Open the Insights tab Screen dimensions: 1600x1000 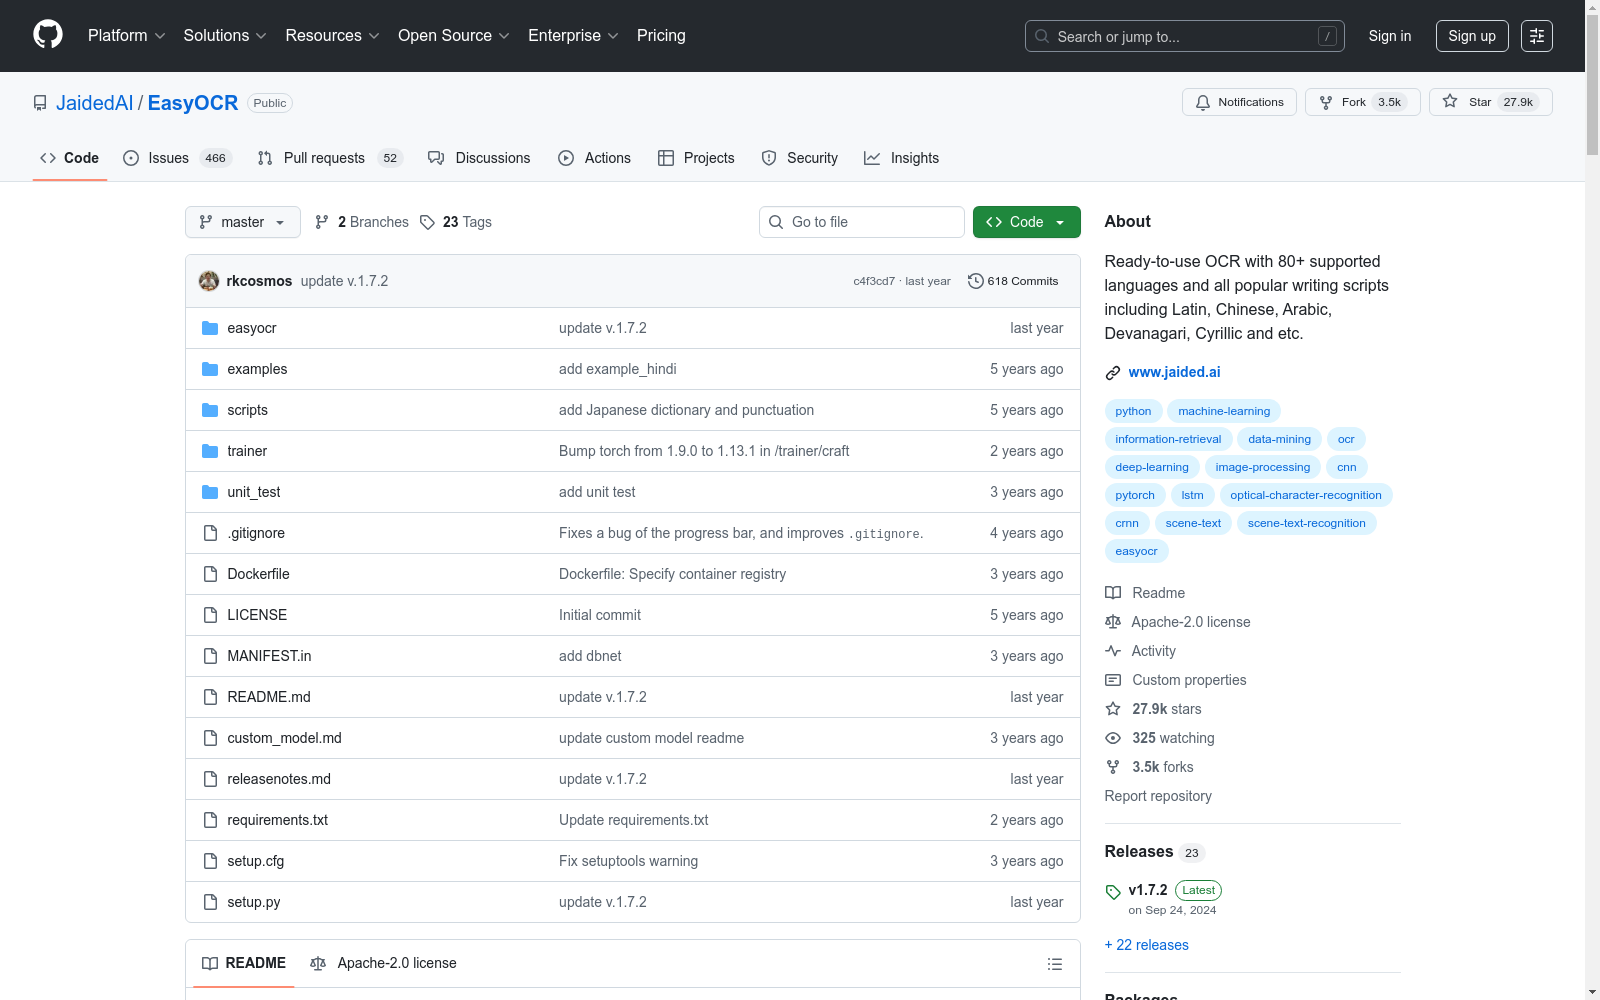tap(901, 158)
